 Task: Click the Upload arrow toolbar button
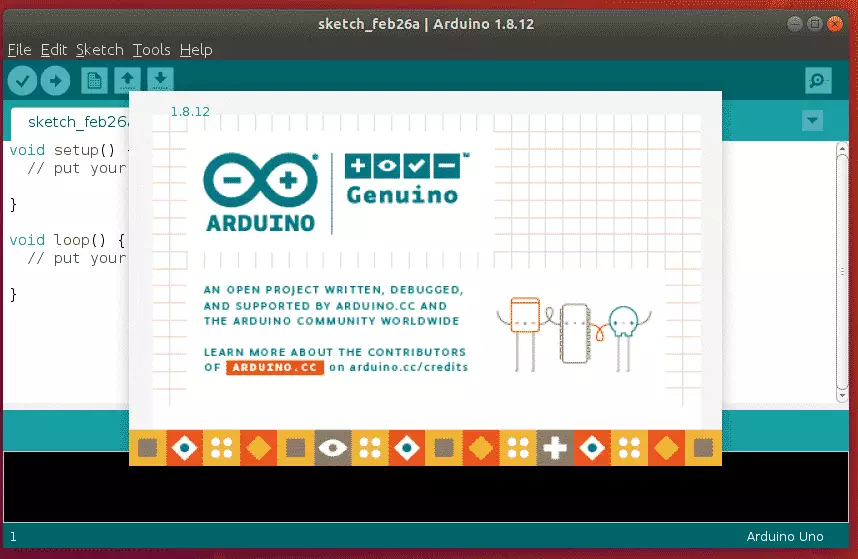click(55, 81)
